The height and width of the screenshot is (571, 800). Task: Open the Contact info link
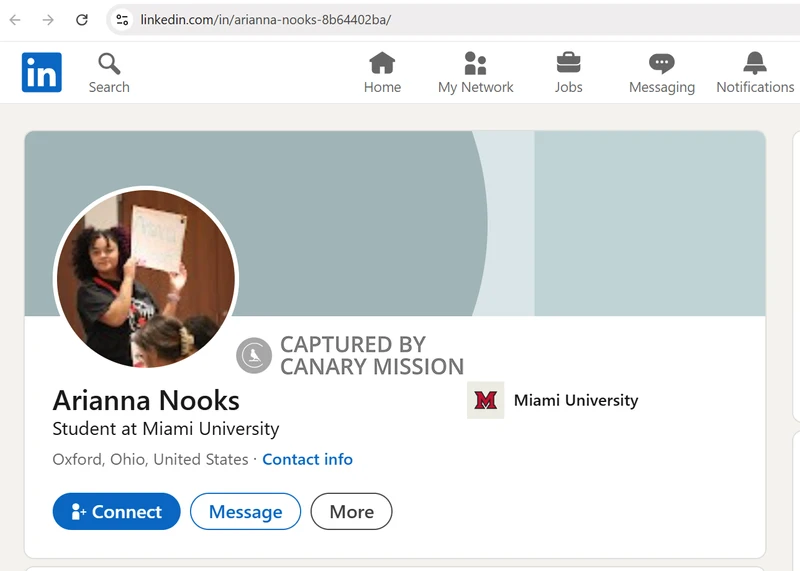(x=307, y=459)
